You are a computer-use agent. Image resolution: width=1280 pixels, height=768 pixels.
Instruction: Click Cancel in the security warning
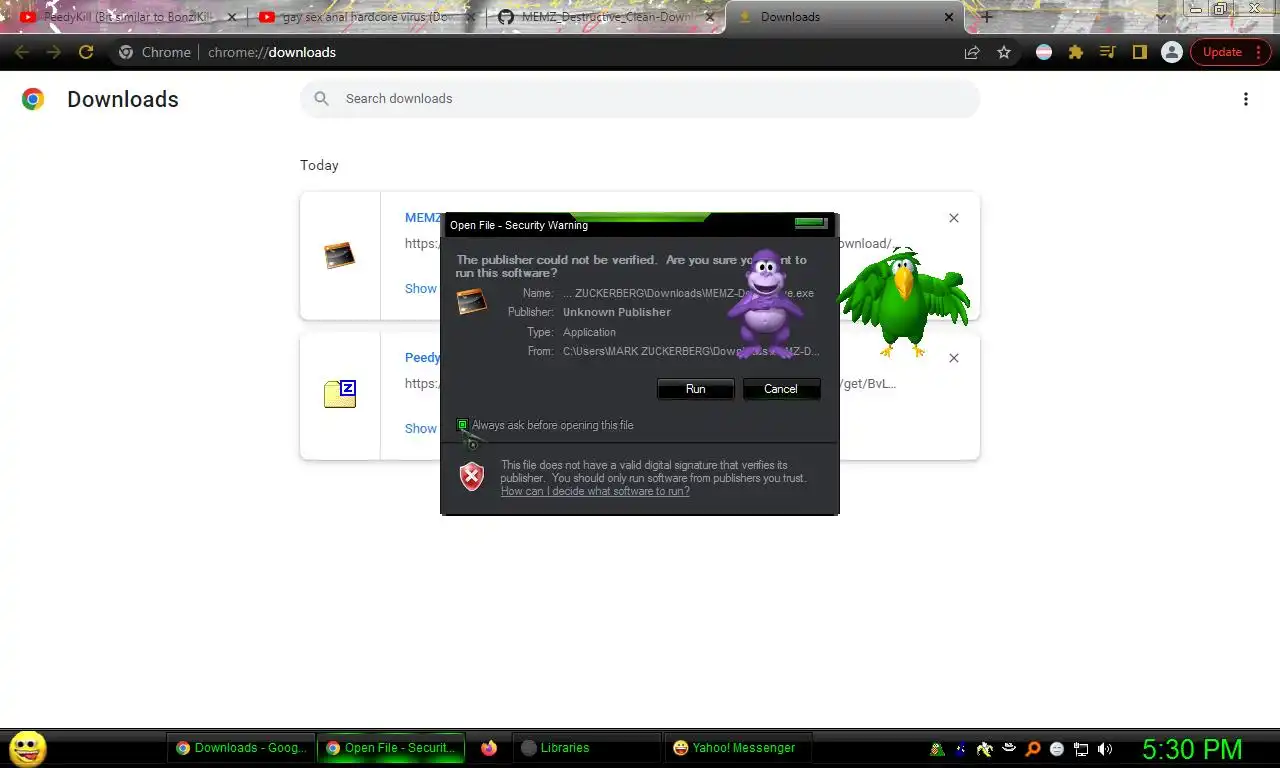click(781, 389)
